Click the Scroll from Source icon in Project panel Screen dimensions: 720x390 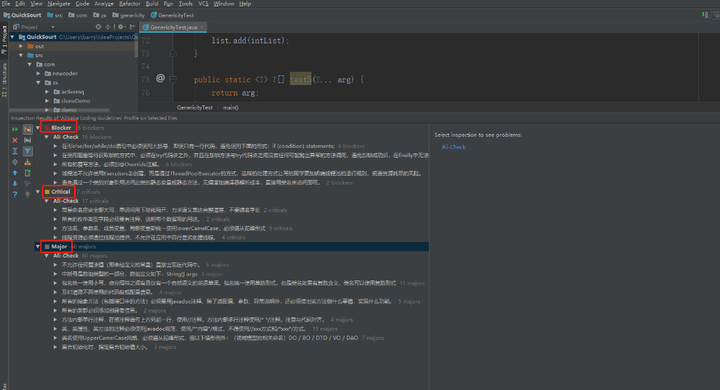pos(98,27)
